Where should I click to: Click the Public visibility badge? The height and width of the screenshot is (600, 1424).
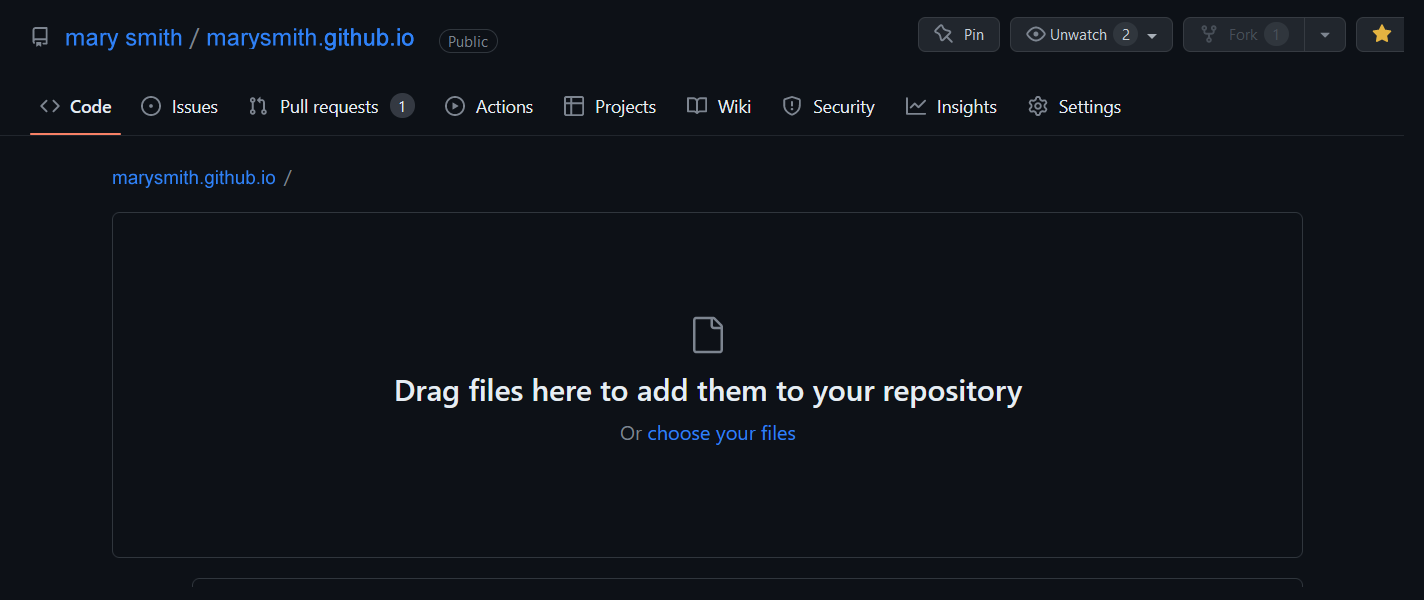468,41
